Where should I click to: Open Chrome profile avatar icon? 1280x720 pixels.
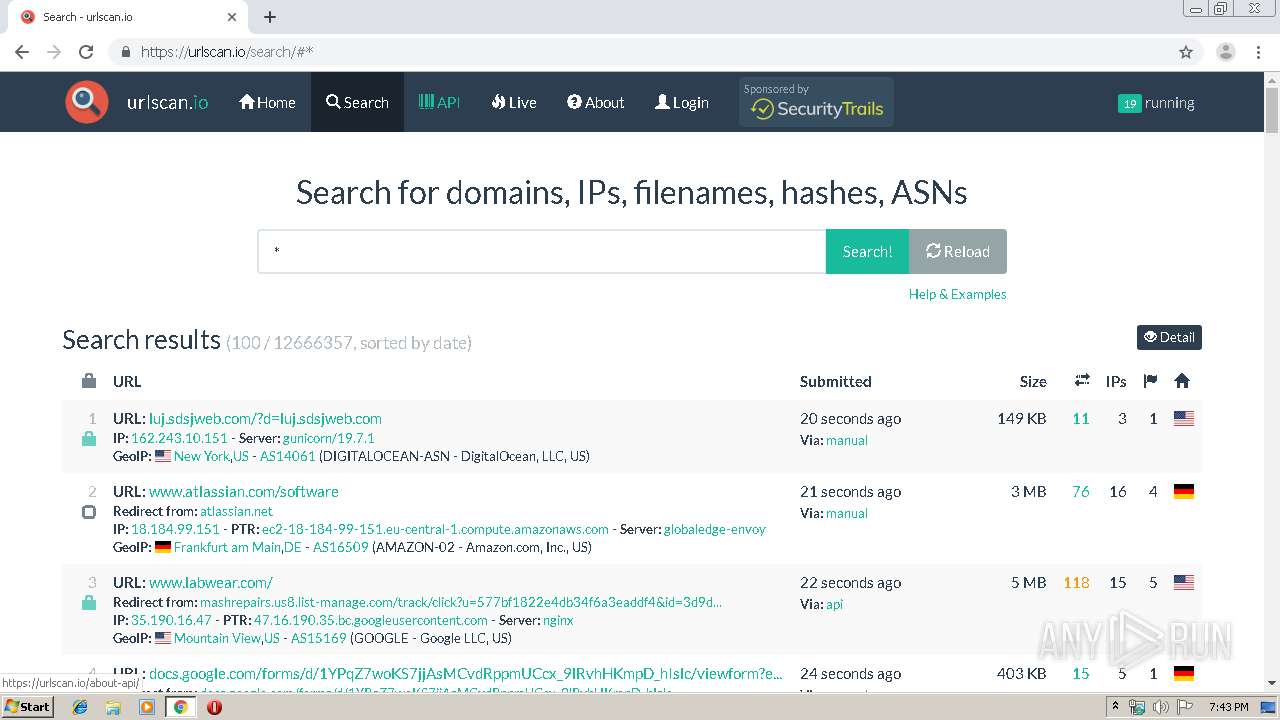point(1225,52)
